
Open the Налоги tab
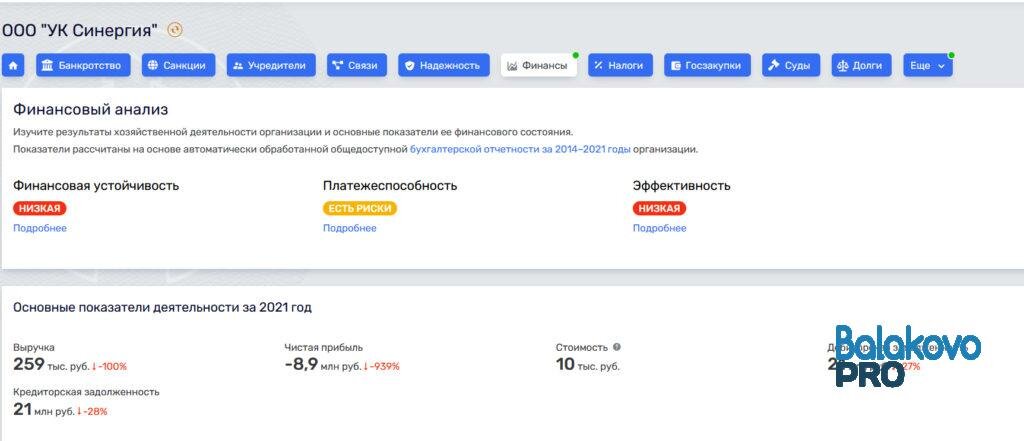pyautogui.click(x=620, y=65)
